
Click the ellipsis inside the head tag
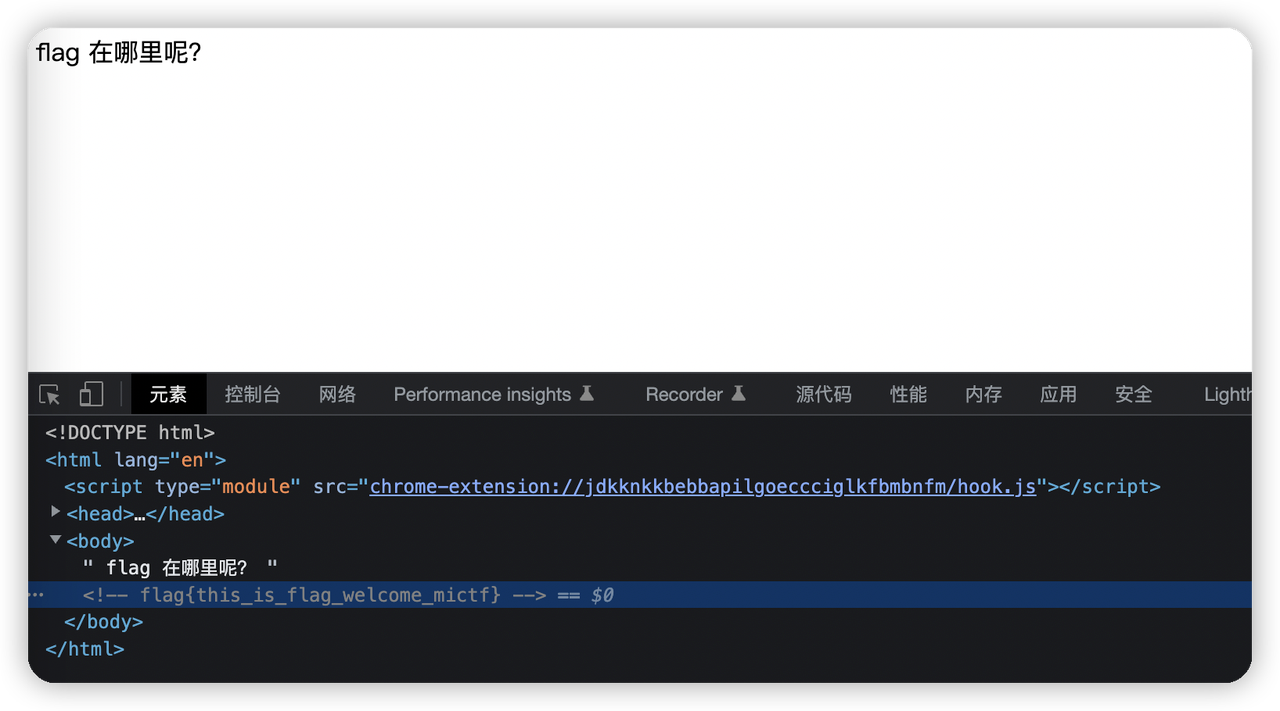click(140, 514)
